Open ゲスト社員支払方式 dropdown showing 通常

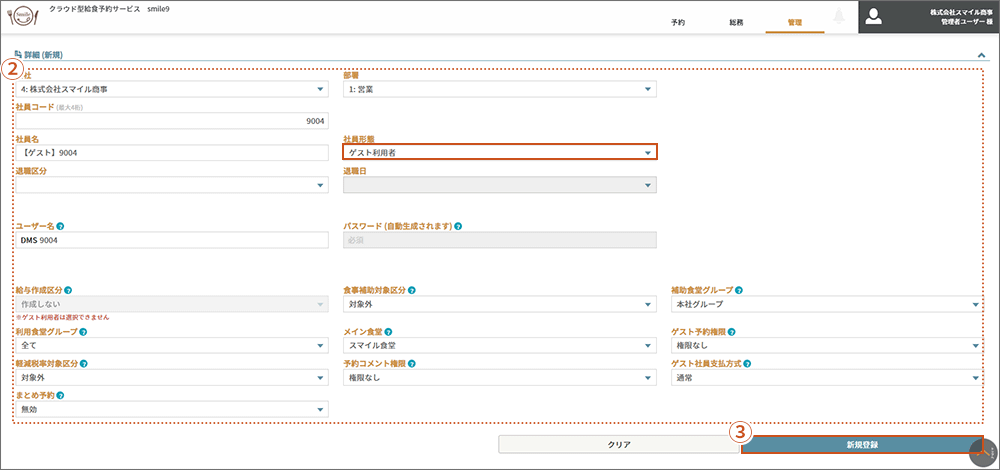(827, 378)
